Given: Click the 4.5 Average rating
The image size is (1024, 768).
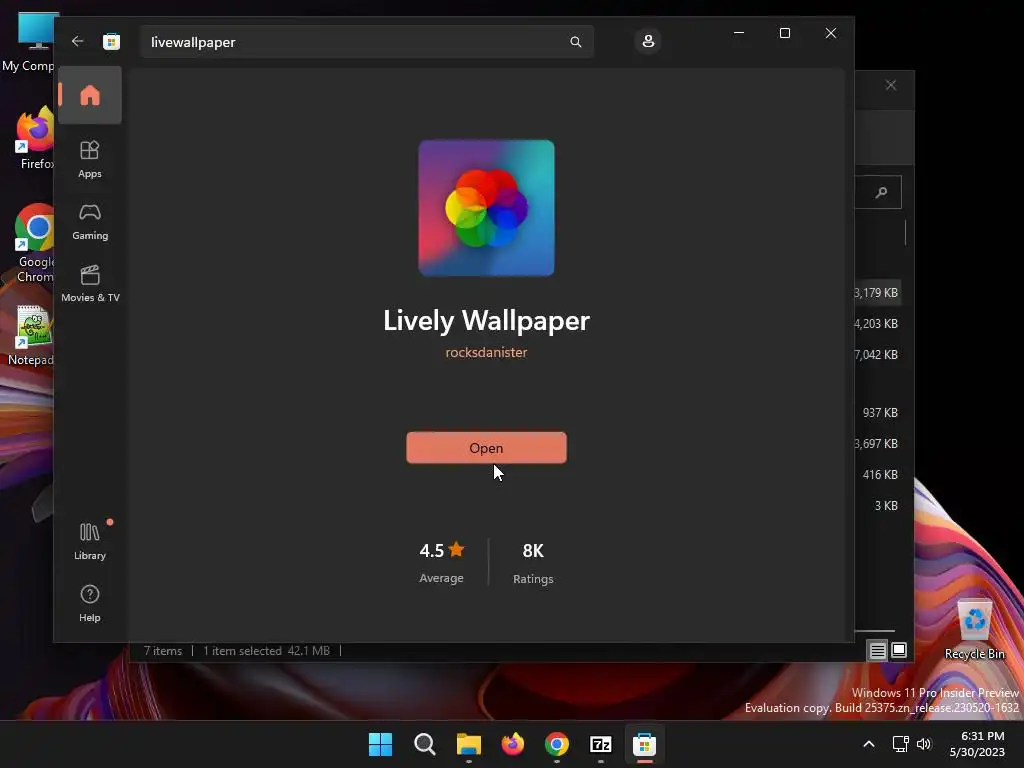Looking at the screenshot, I should point(441,562).
